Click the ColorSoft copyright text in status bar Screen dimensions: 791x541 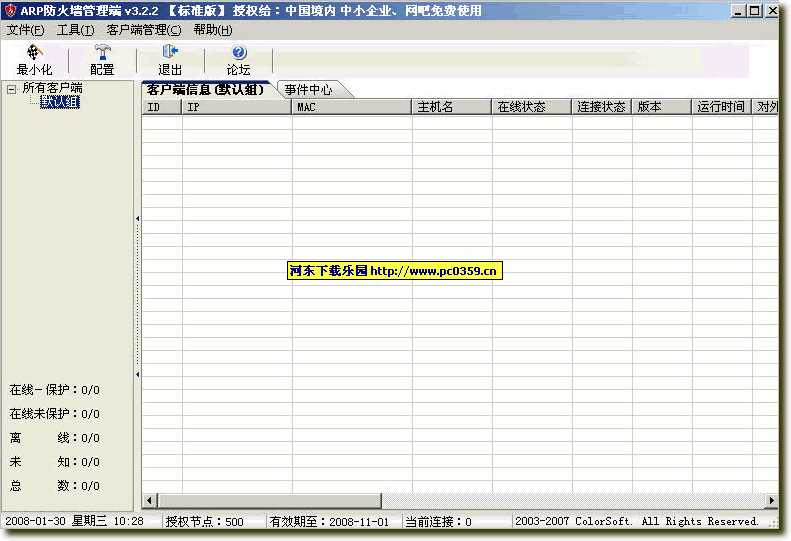637,521
